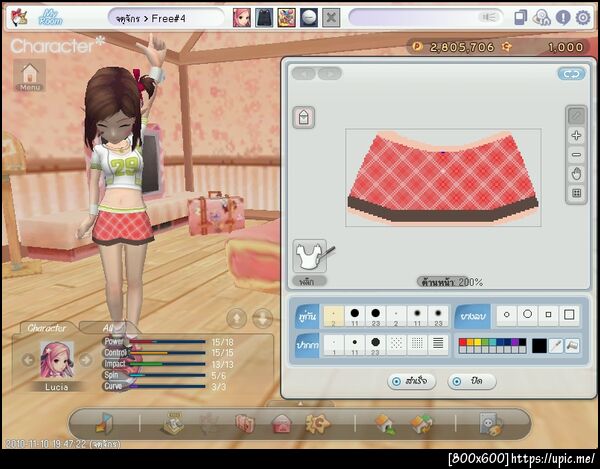This screenshot has height=469, width=600.
Task: Select the soft size 11 brush
Action: click(417, 316)
